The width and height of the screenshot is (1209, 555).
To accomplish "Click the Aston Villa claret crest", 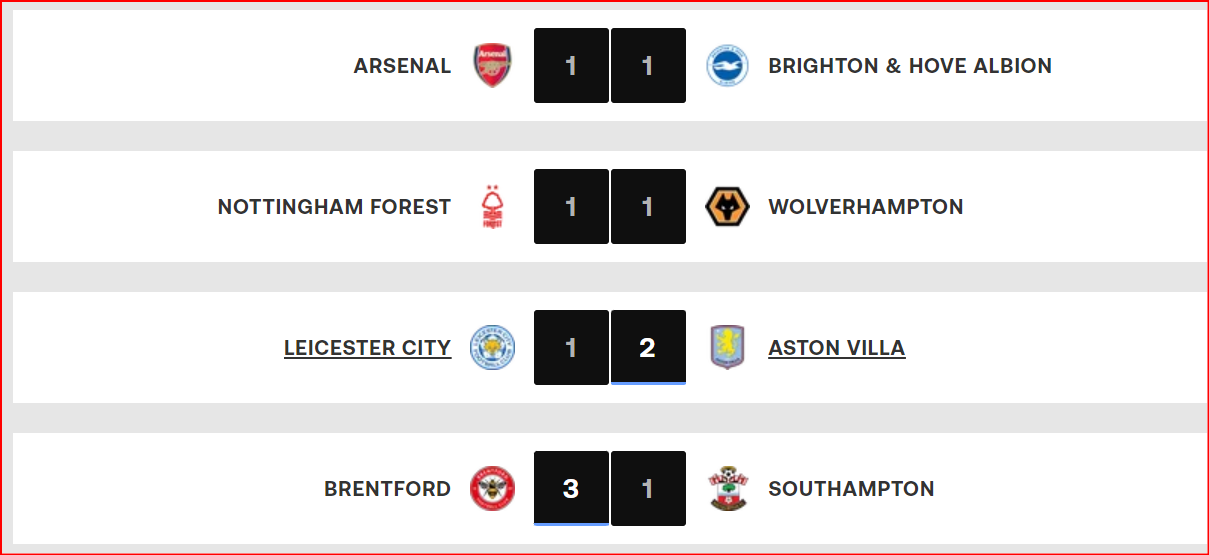I will 727,348.
